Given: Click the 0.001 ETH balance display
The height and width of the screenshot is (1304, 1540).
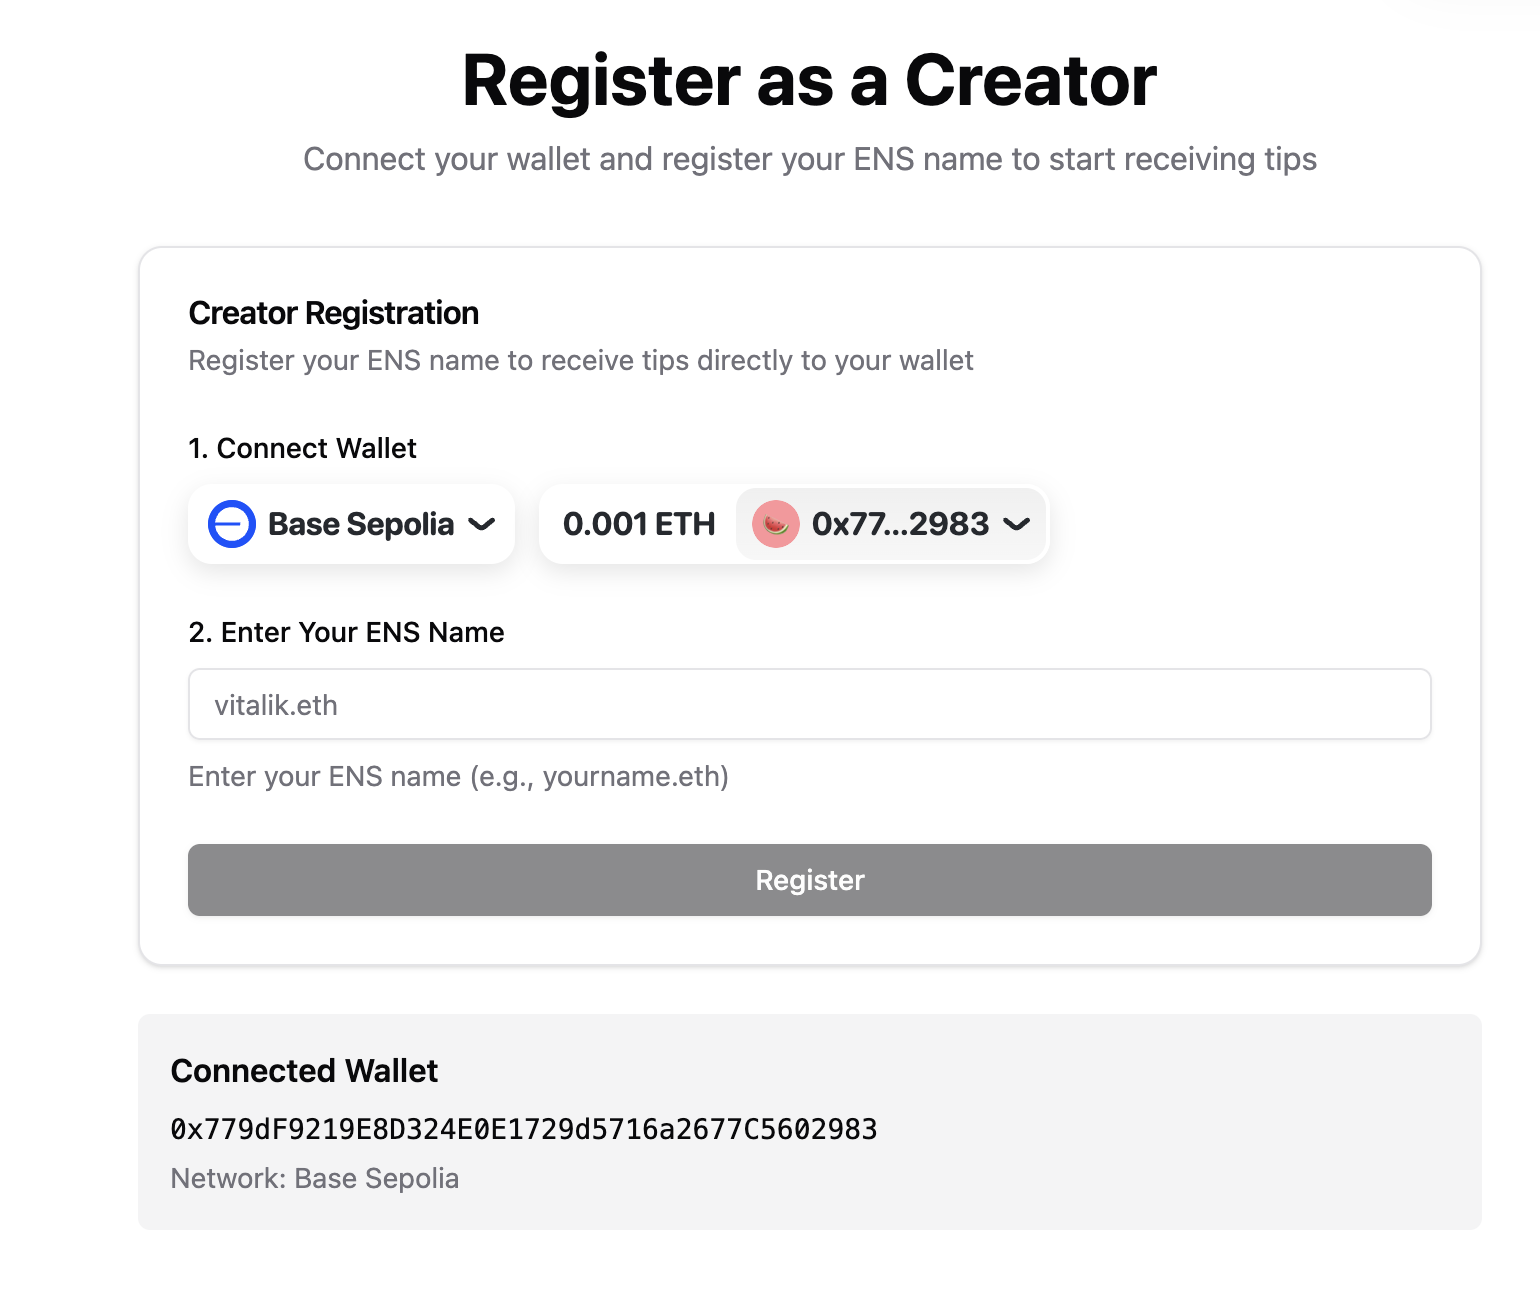Looking at the screenshot, I should coord(639,524).
